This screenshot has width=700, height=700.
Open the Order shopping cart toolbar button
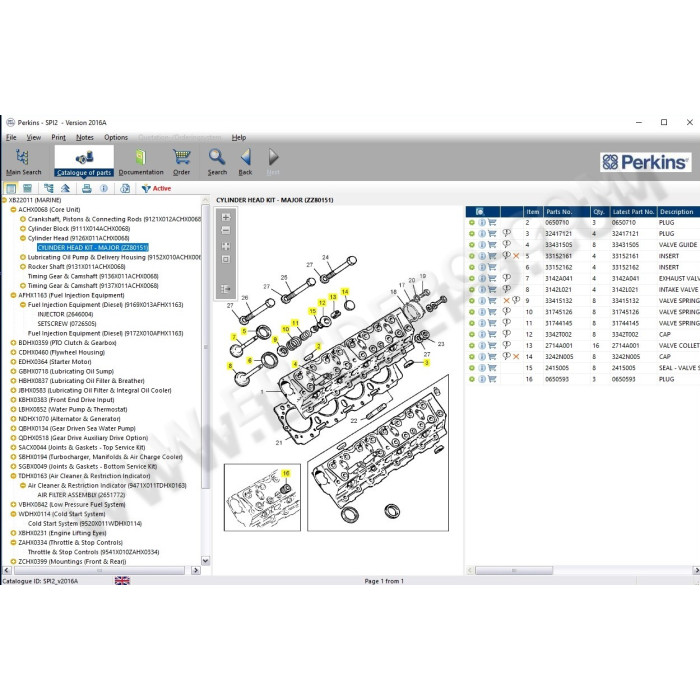coord(181,162)
